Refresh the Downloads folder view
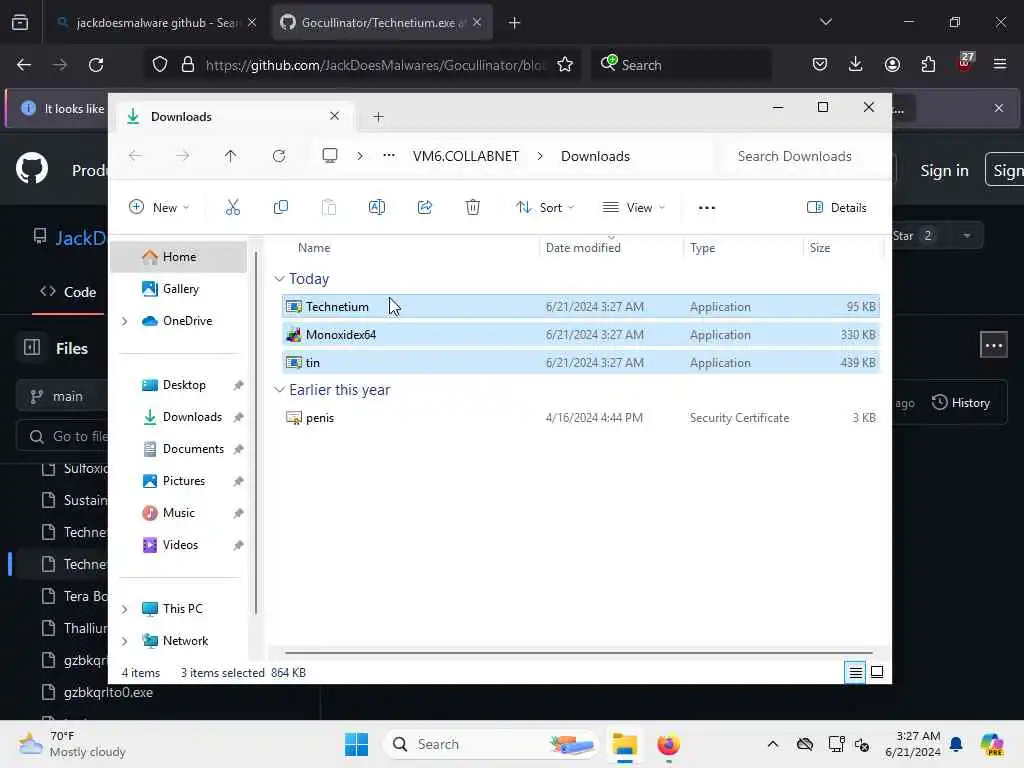Viewport: 1024px width, 768px height. tap(279, 156)
